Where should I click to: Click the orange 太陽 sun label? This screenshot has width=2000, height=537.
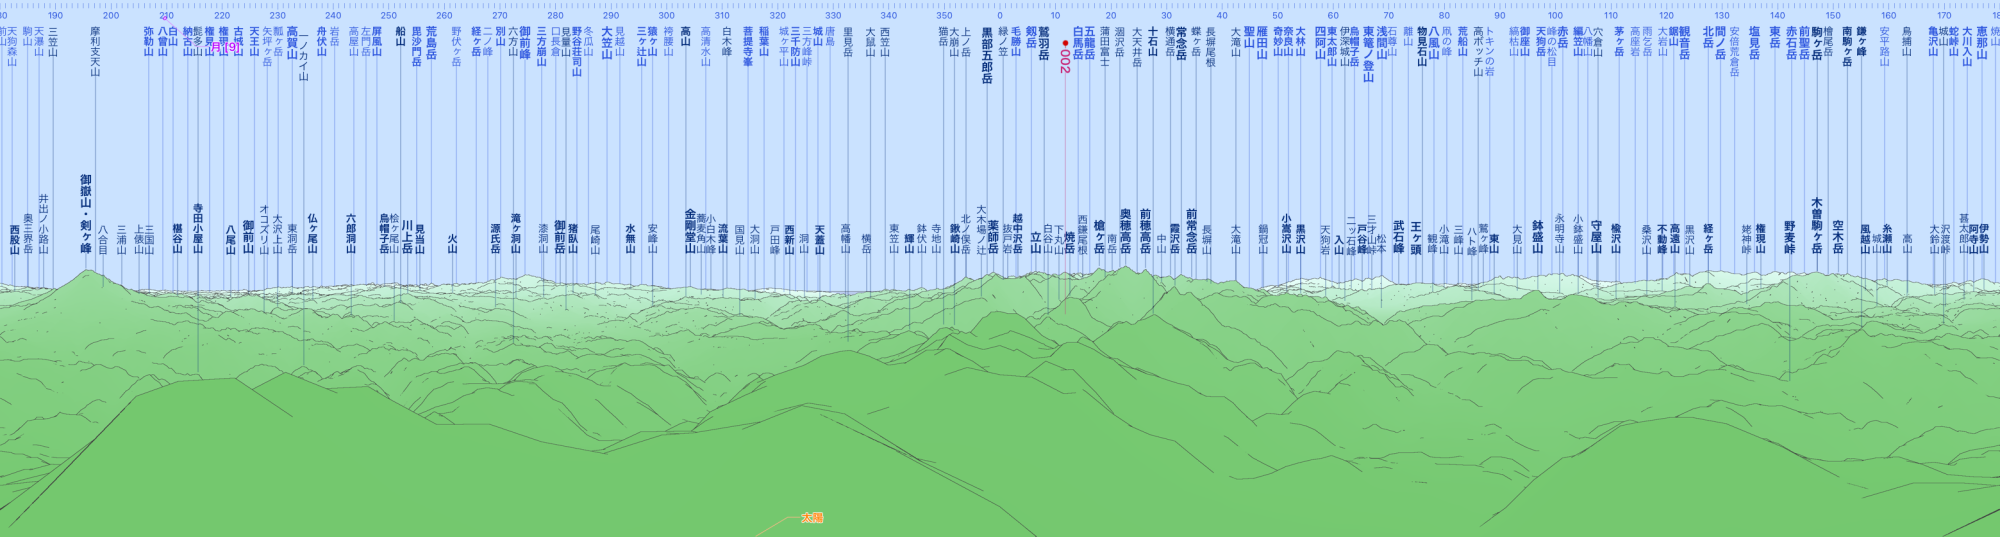pos(811,518)
